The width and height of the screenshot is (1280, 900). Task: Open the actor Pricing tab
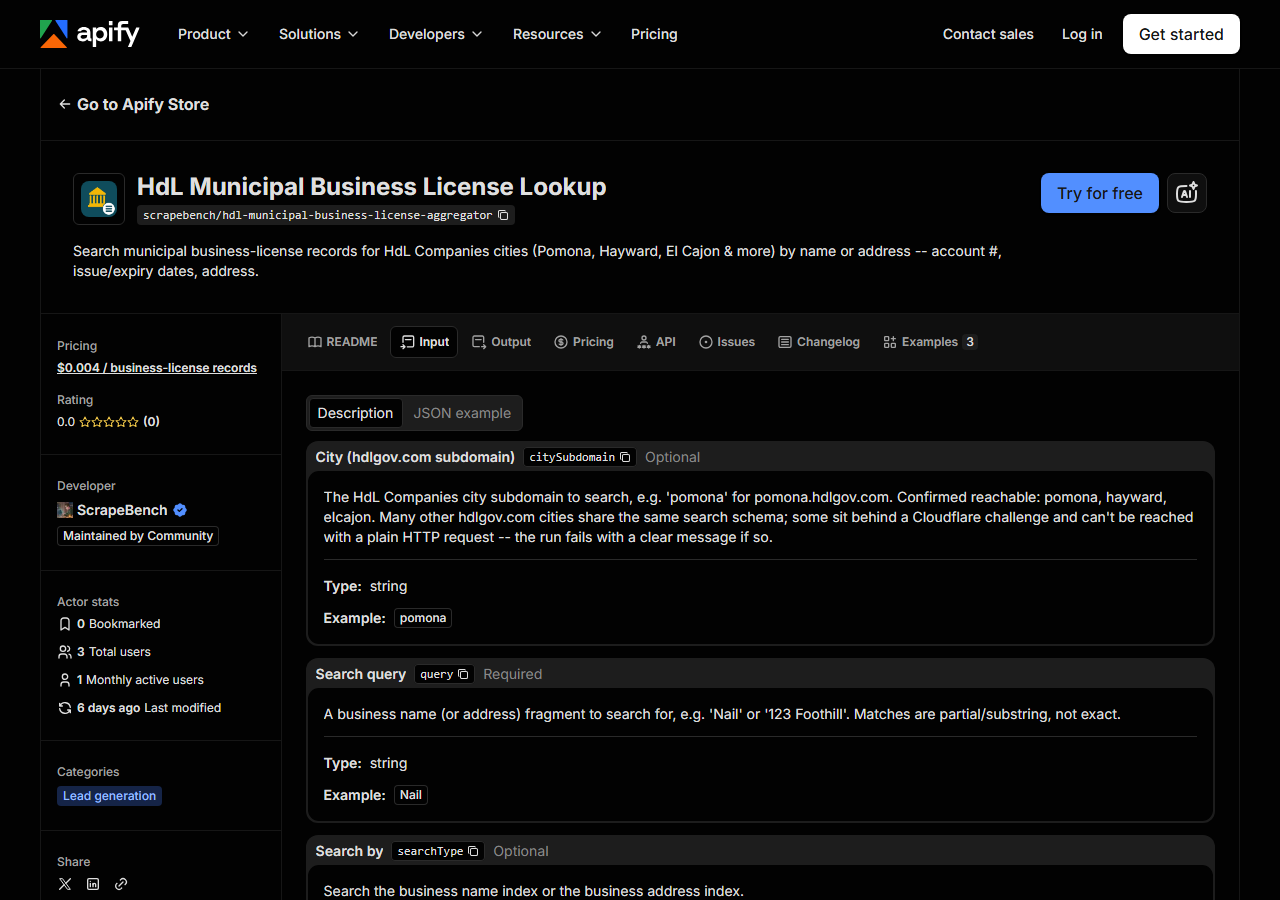pyautogui.click(x=584, y=342)
